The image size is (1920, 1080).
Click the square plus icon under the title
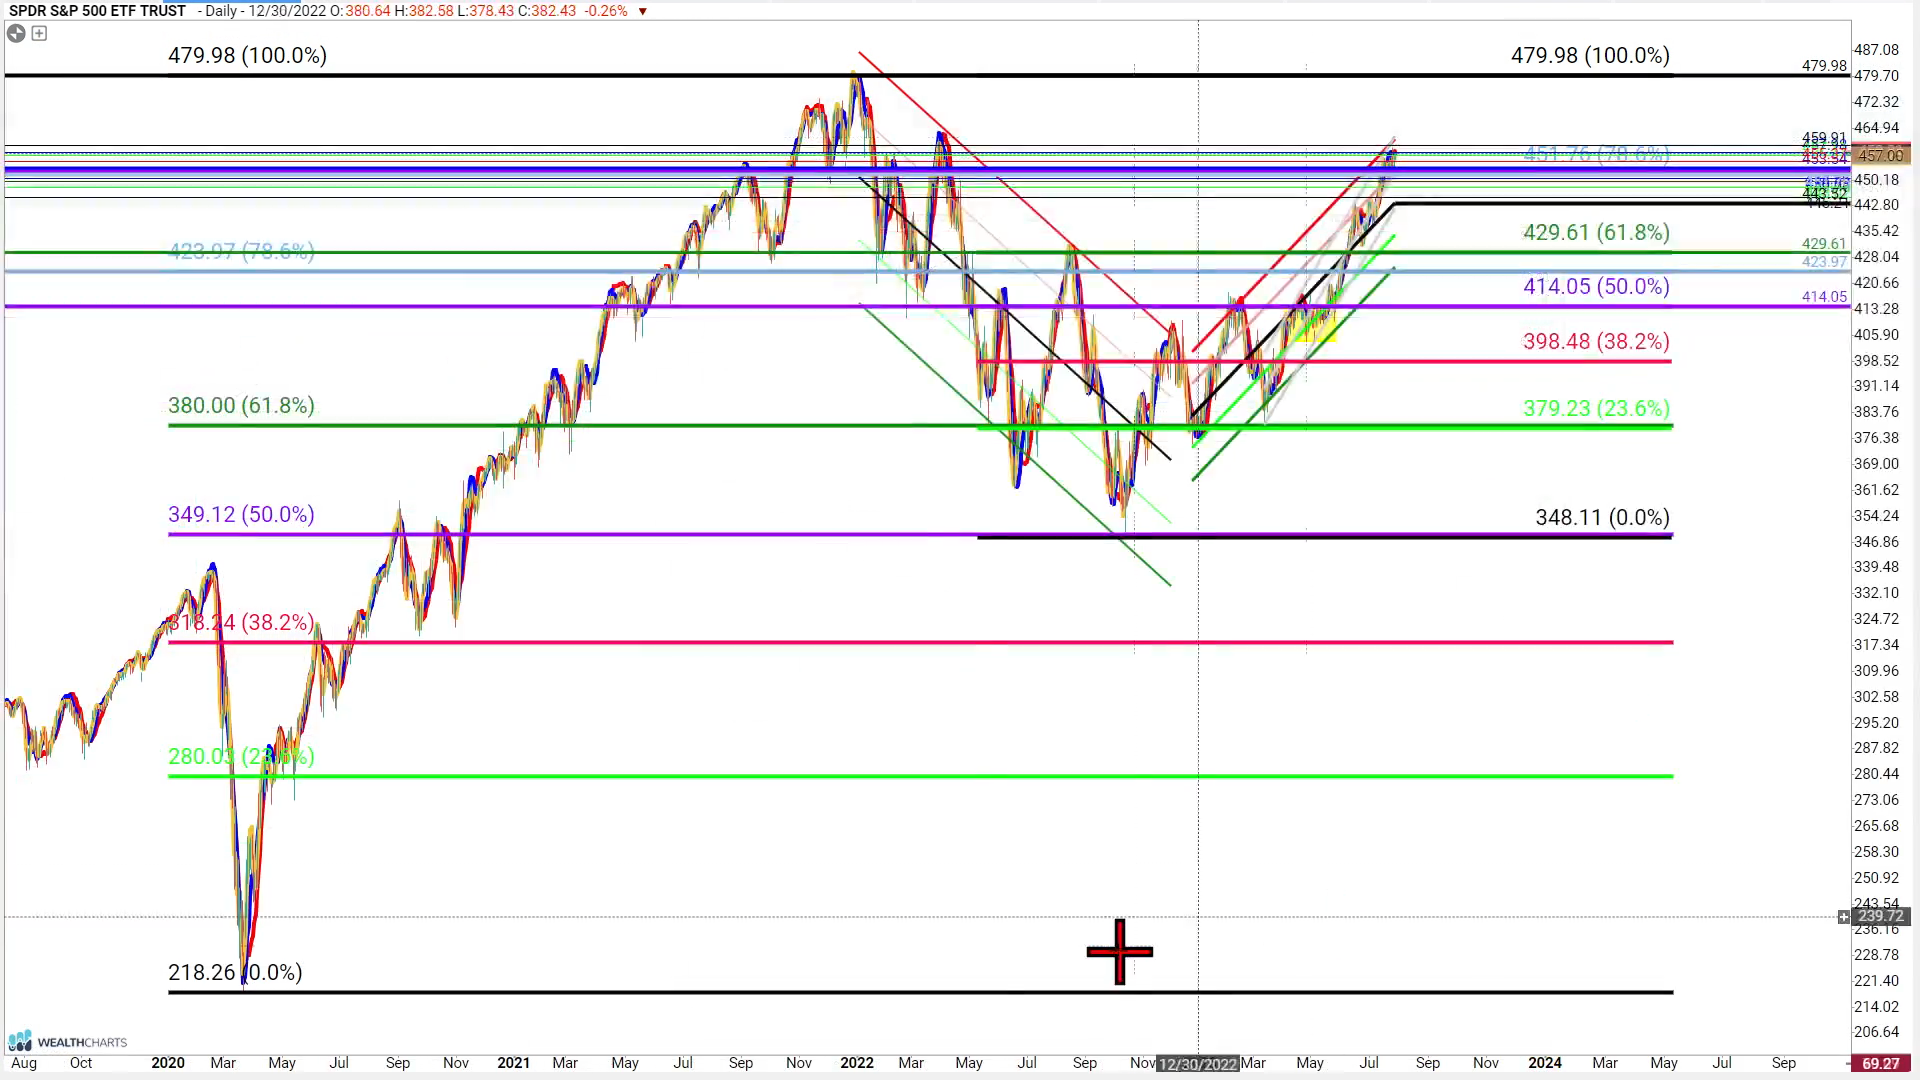(39, 33)
